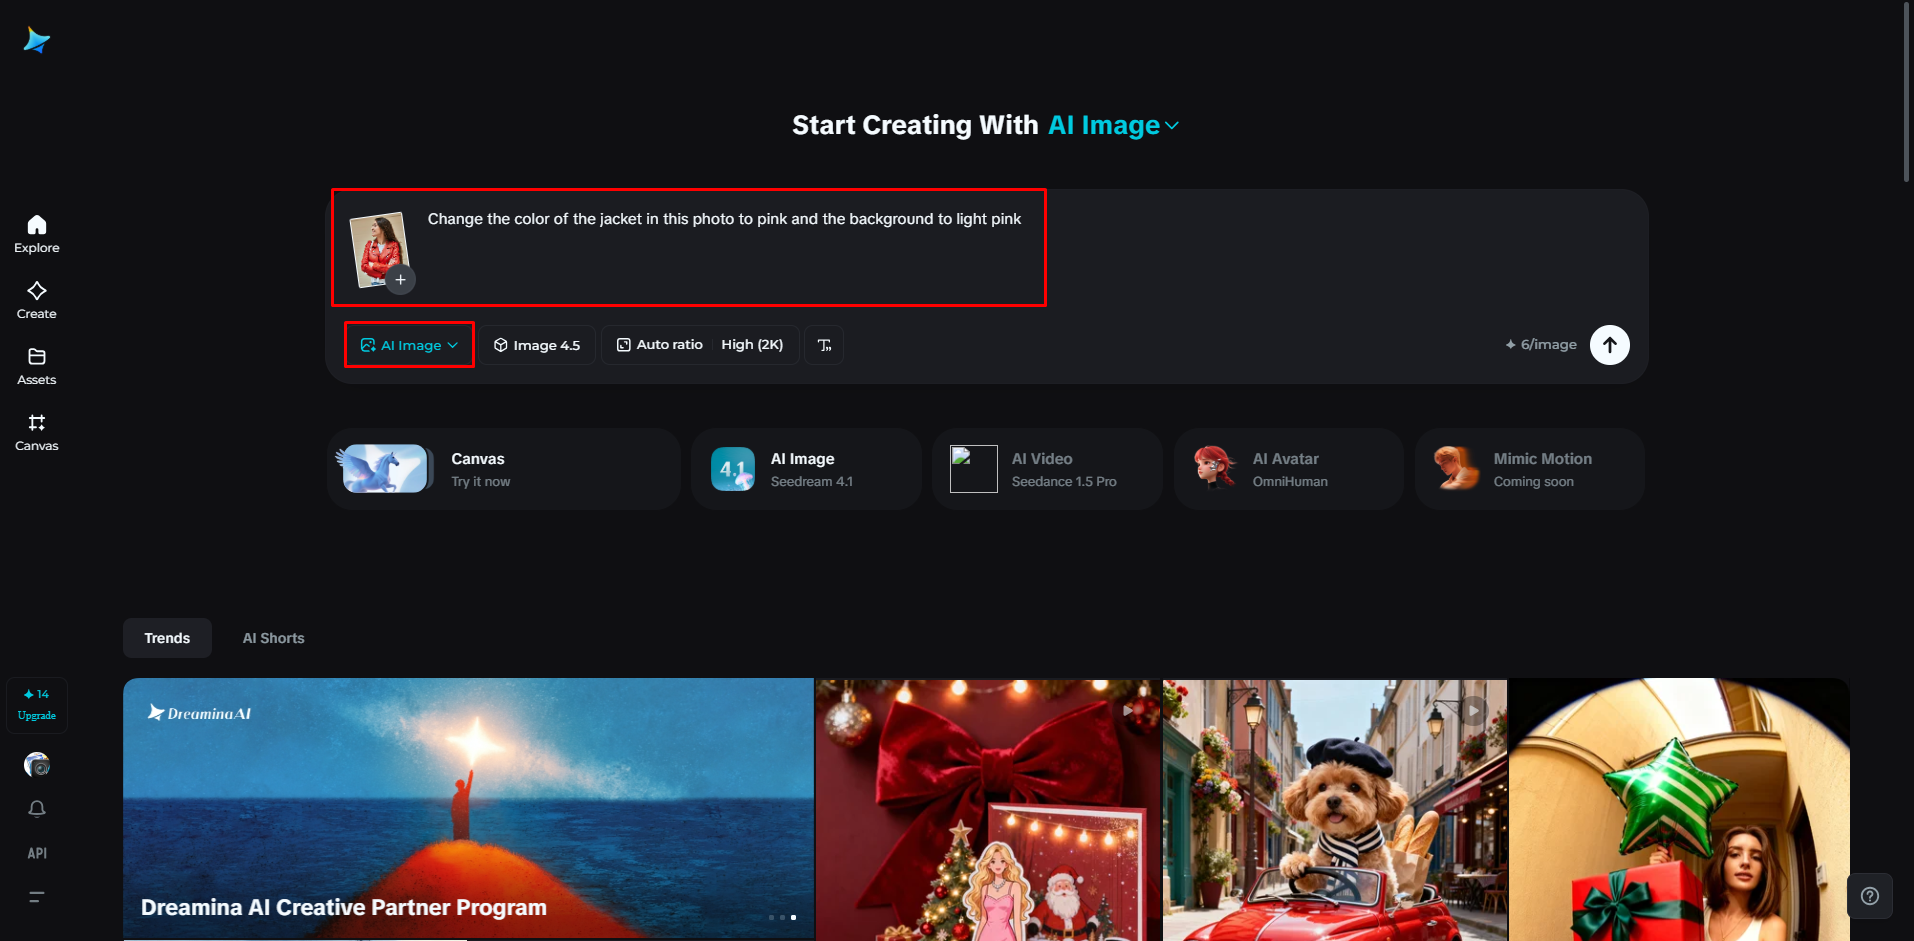This screenshot has height=941, width=1914.
Task: Expand the AI Image mode dropdown
Action: click(409, 345)
